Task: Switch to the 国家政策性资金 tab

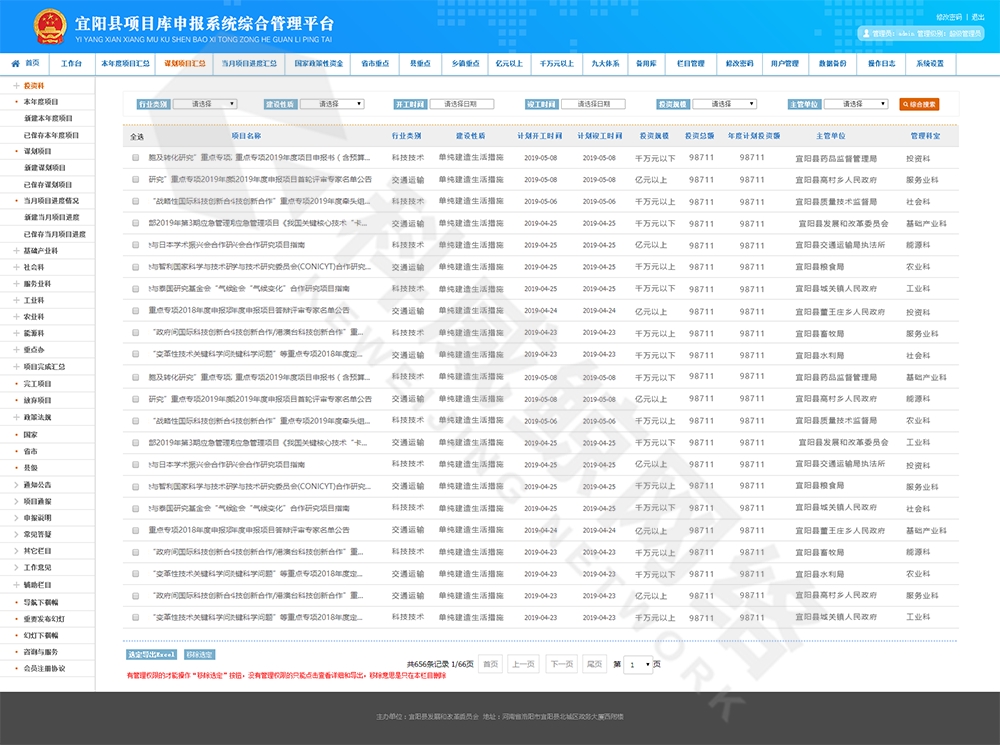Action: (x=318, y=63)
